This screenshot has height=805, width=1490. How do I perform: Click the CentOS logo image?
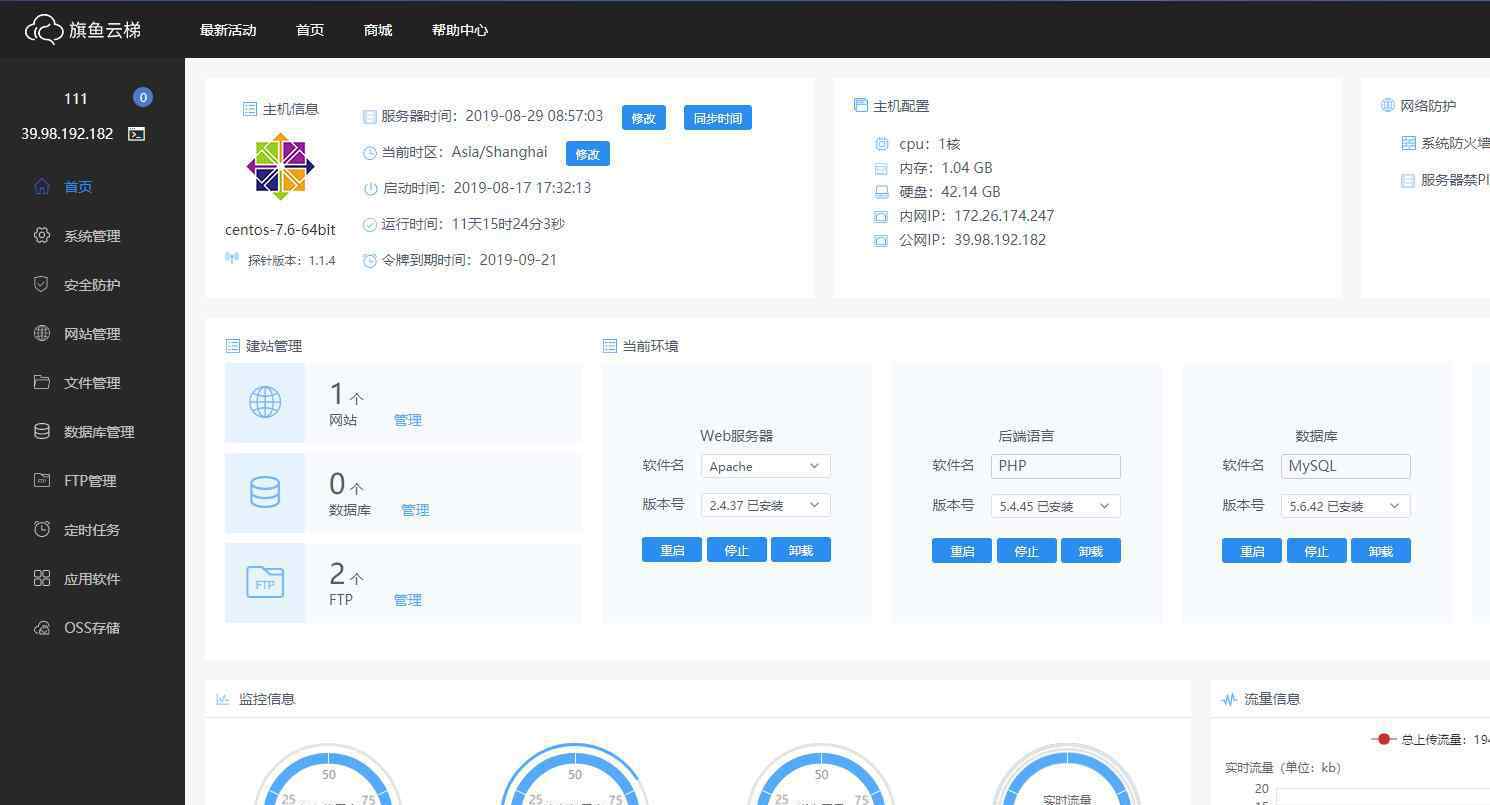281,167
